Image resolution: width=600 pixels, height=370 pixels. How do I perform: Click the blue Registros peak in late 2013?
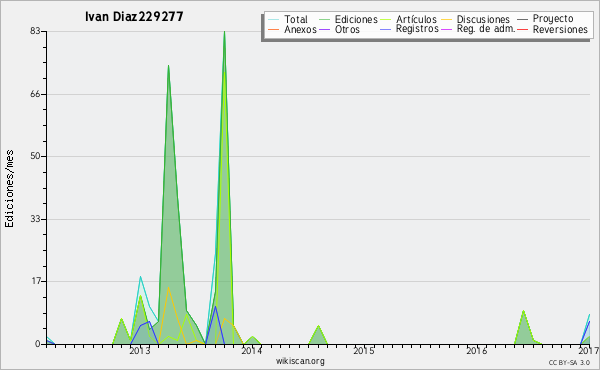click(x=215, y=307)
